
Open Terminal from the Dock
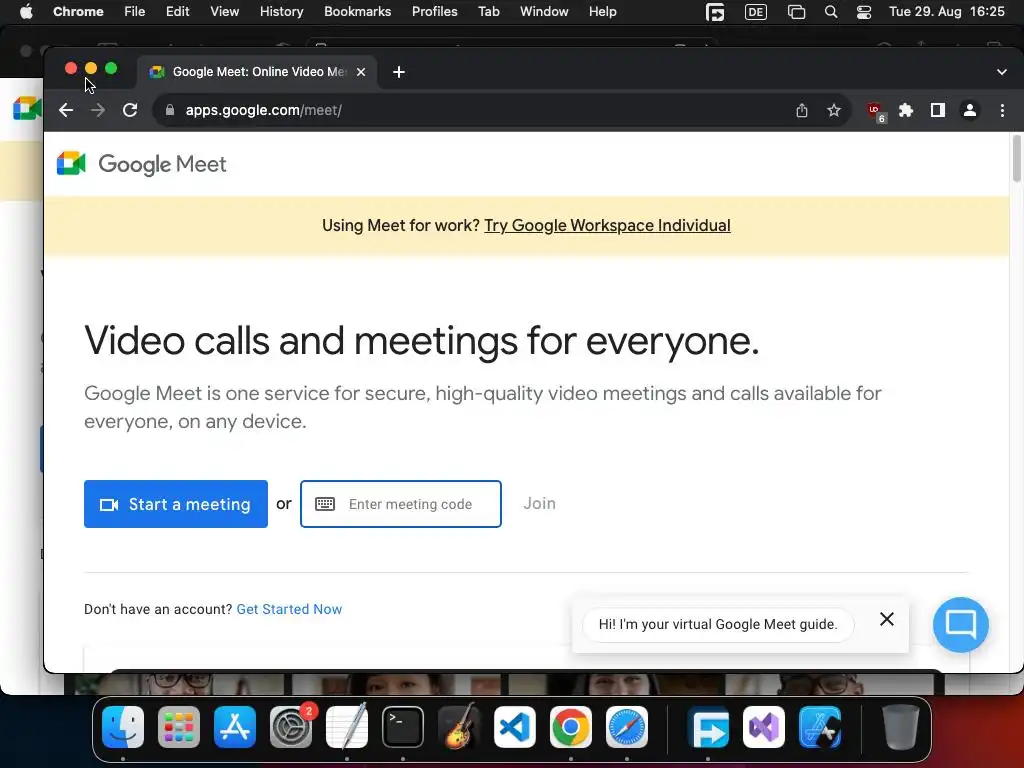pyautogui.click(x=402, y=727)
